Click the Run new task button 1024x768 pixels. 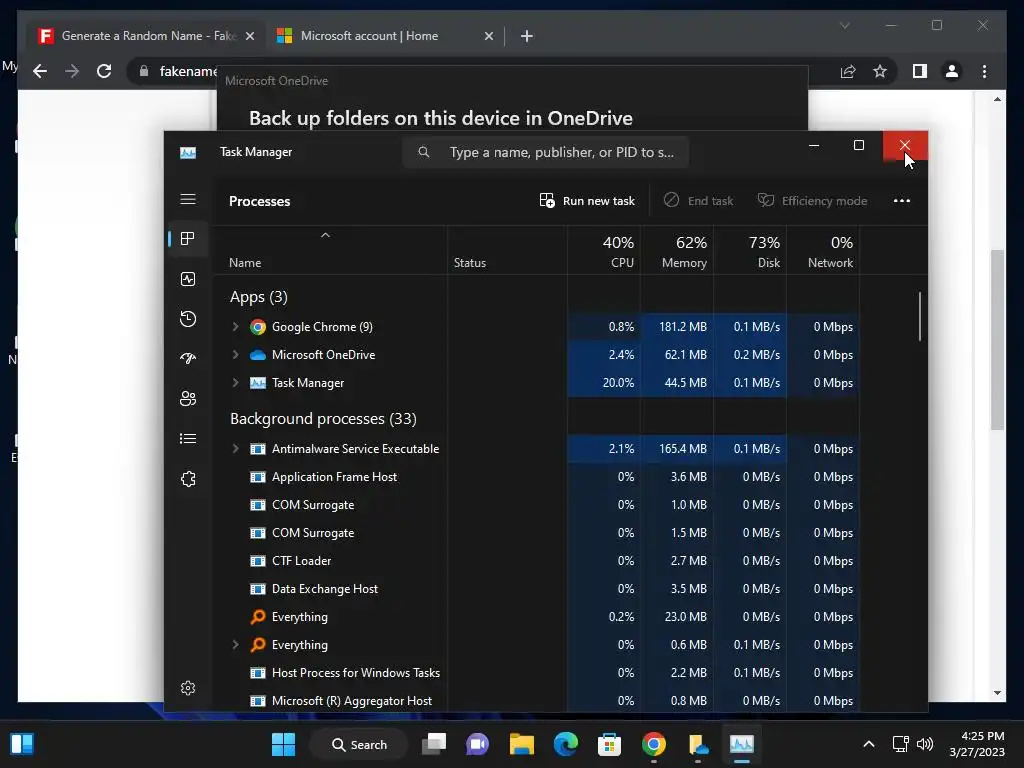pyautogui.click(x=587, y=200)
